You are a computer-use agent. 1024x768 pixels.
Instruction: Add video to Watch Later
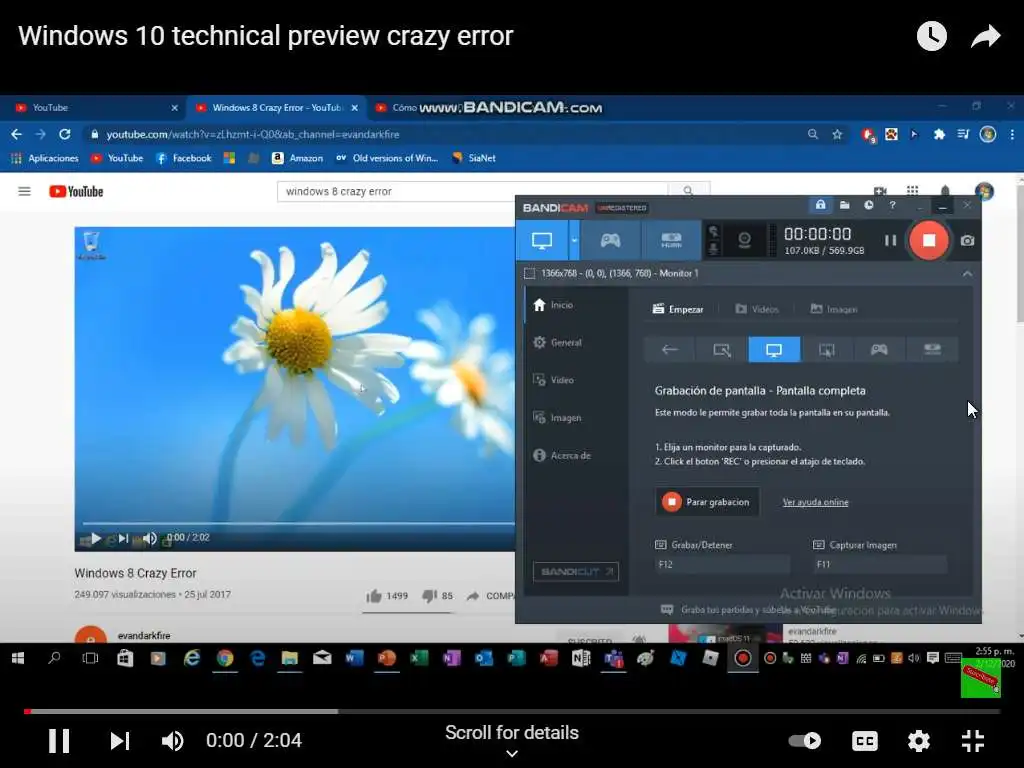931,36
